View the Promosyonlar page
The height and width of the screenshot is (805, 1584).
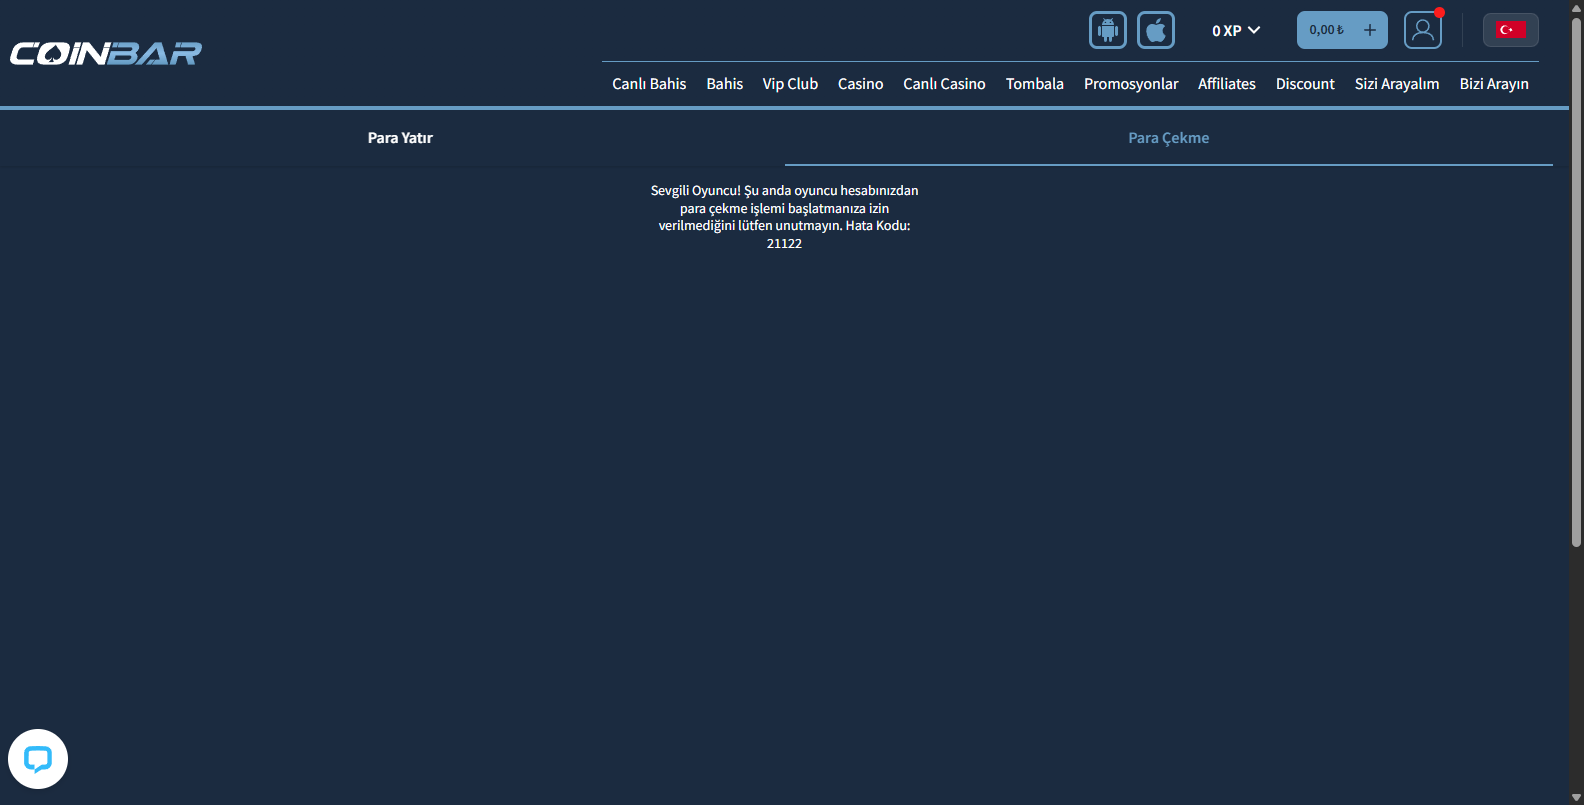coord(1131,84)
